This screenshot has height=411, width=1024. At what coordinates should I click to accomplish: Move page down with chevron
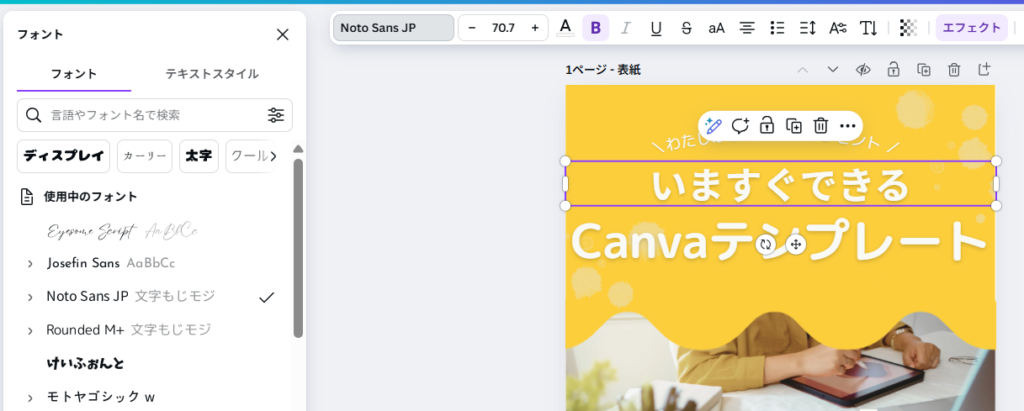[833, 70]
